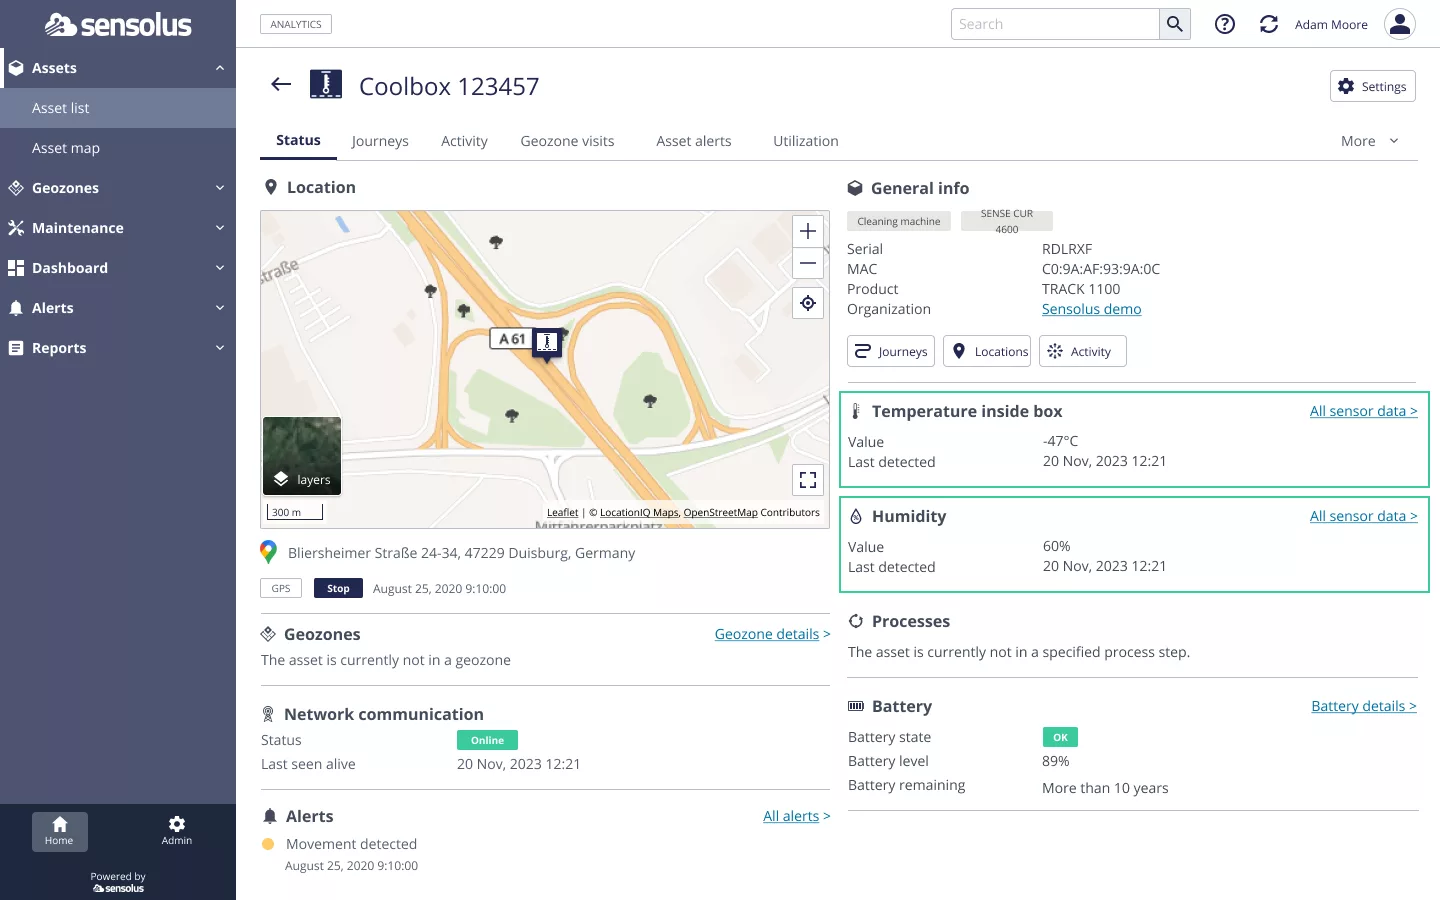Follow the Sensolus demo organization link
Viewport: 1440px width, 900px height.
tap(1091, 309)
